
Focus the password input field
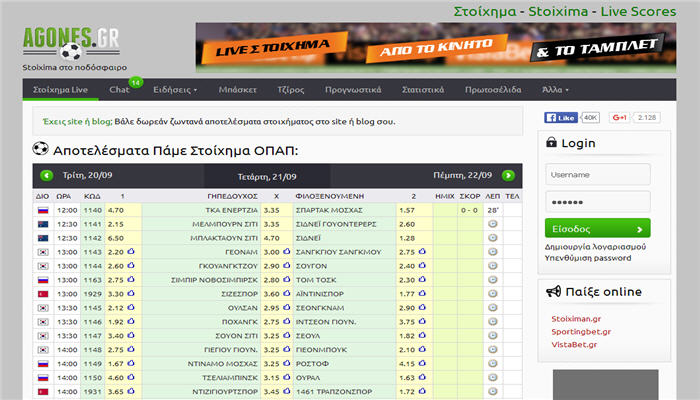pyautogui.click(x=597, y=202)
